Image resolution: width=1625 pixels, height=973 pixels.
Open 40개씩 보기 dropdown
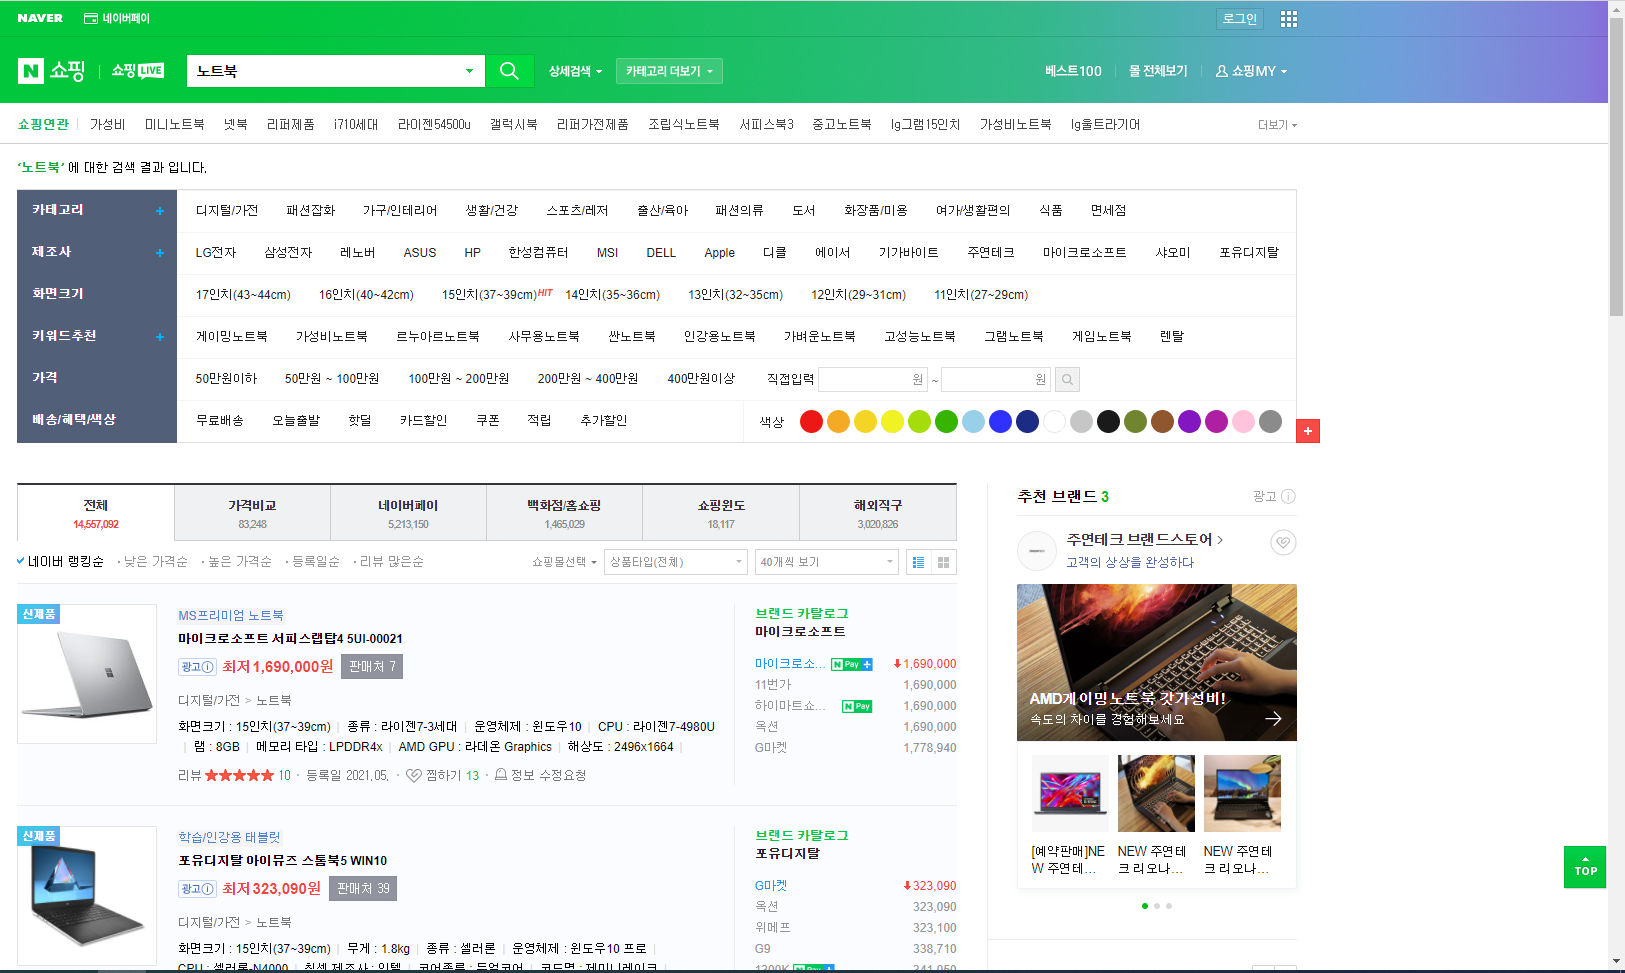pyautogui.click(x=827, y=562)
